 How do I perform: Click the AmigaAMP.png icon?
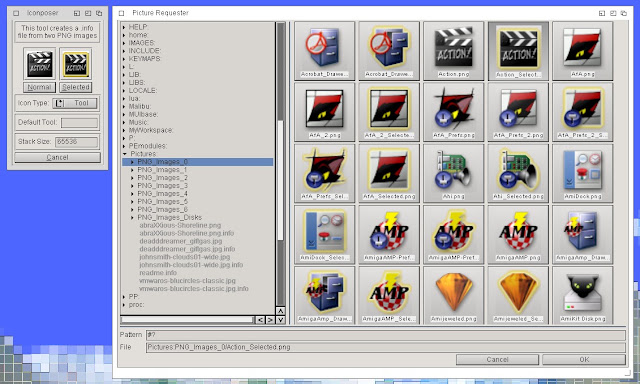click(x=518, y=234)
